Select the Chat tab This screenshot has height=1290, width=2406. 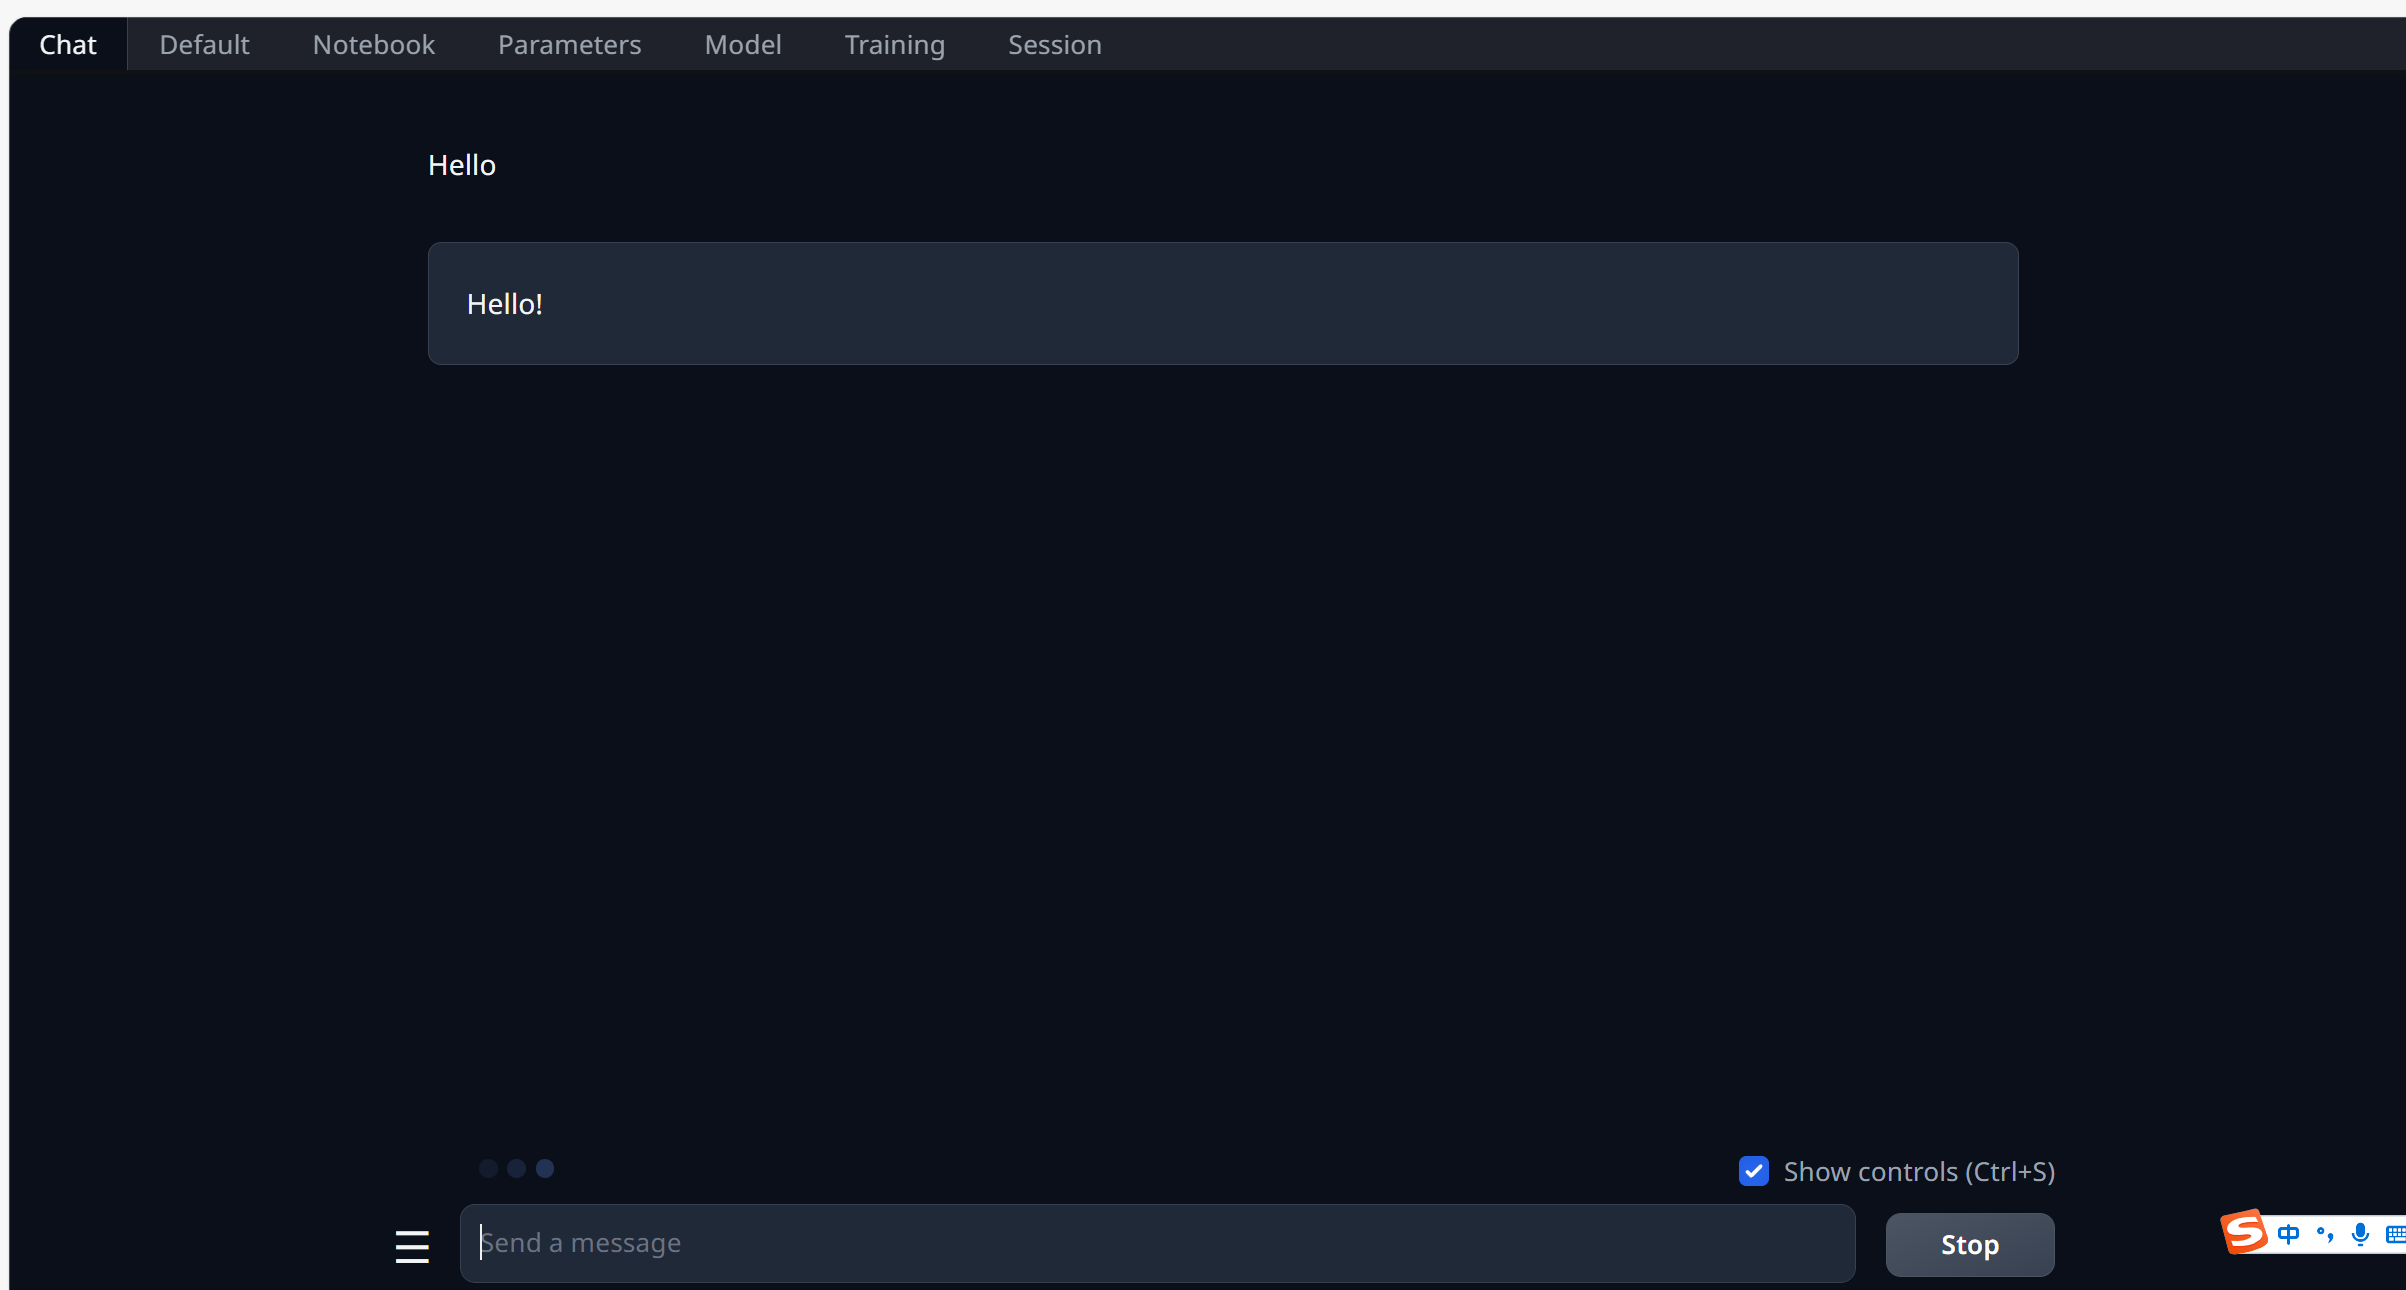(67, 45)
